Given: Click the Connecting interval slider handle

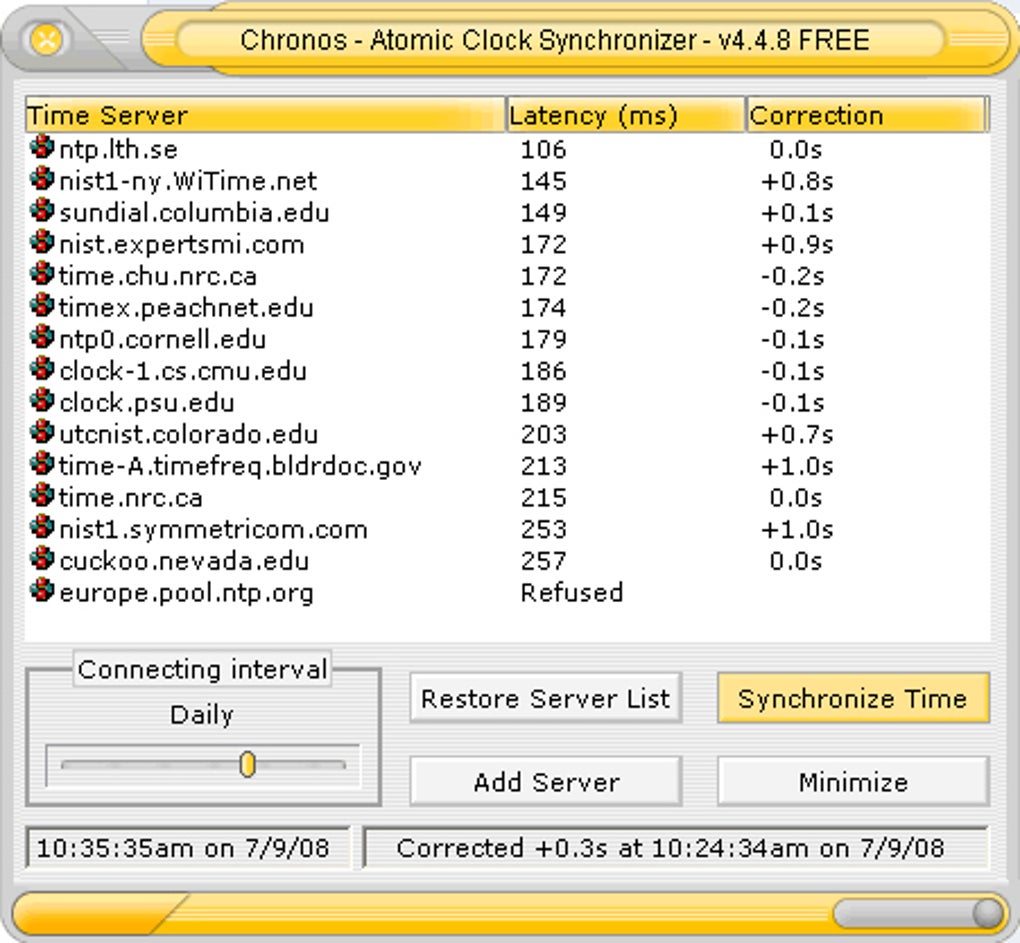Looking at the screenshot, I should point(247,764).
